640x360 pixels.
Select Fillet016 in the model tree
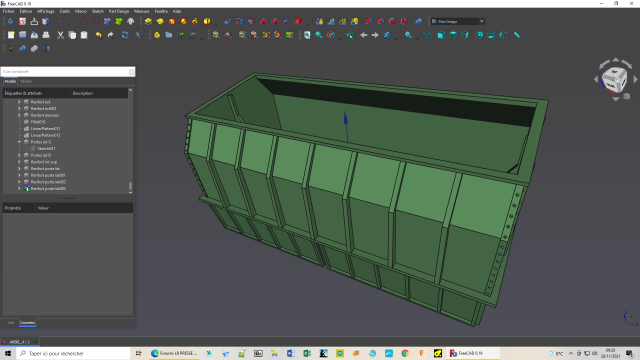click(38, 122)
